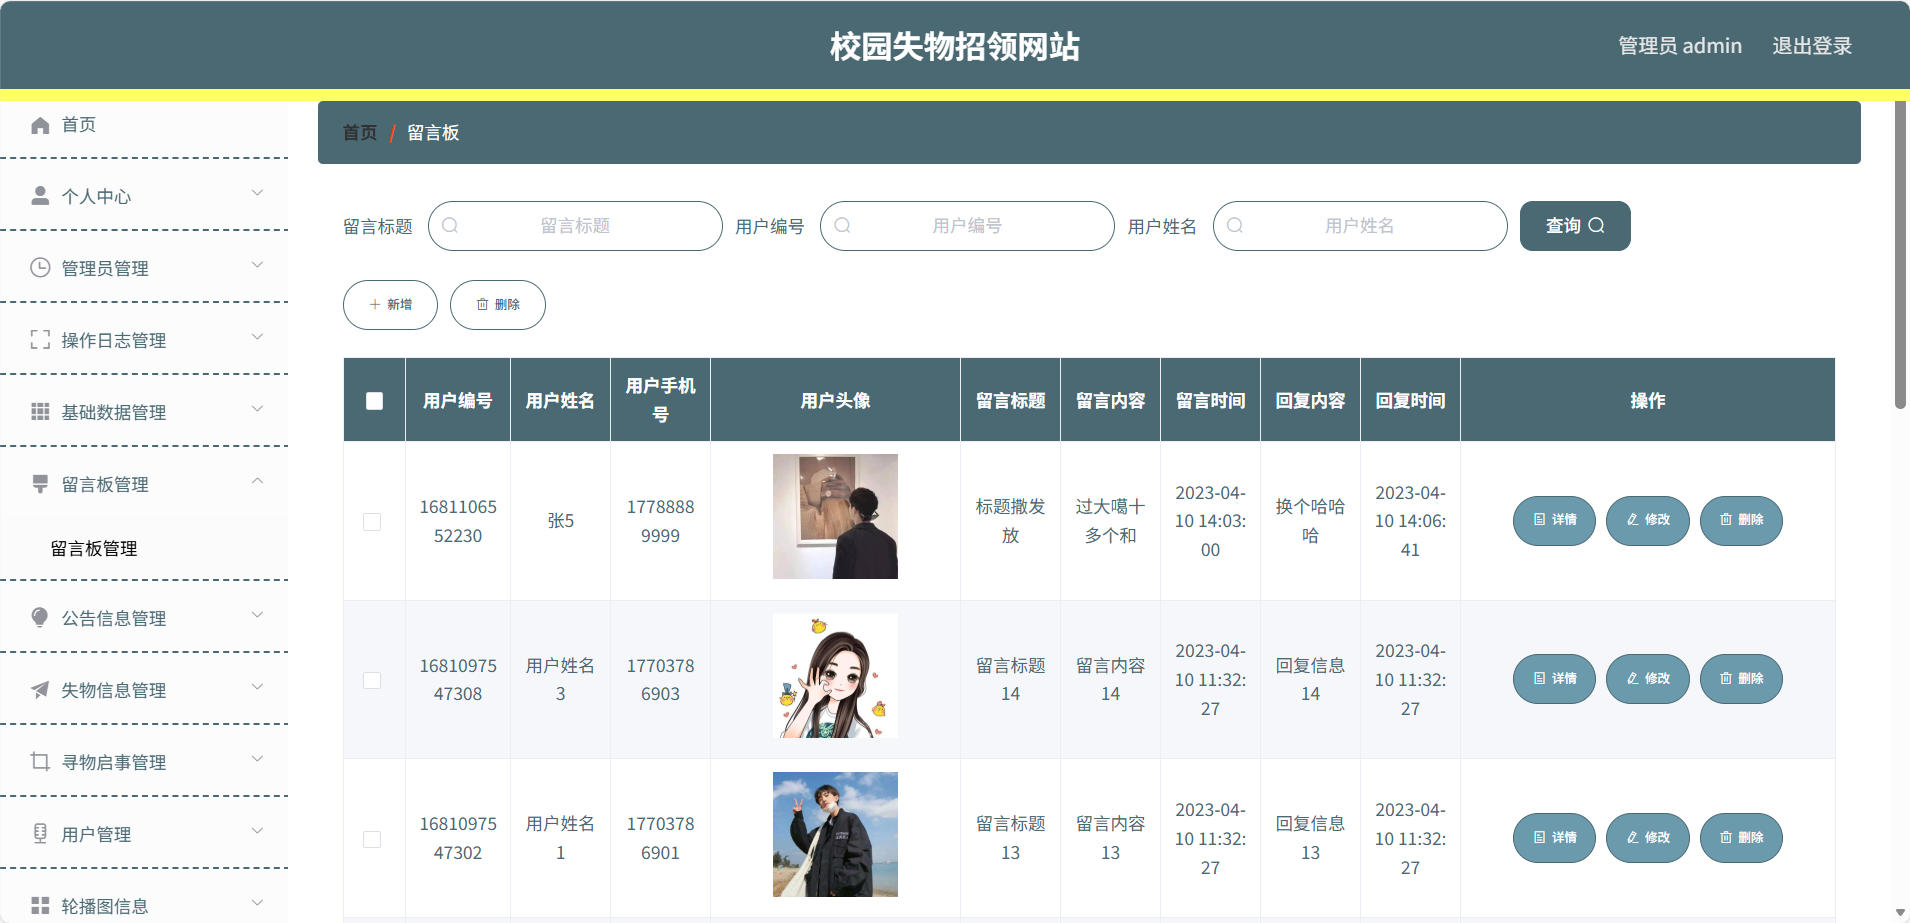Viewport: 1910px width, 923px height.
Task: Click the plus icon on 新增 button
Action: [x=375, y=305]
